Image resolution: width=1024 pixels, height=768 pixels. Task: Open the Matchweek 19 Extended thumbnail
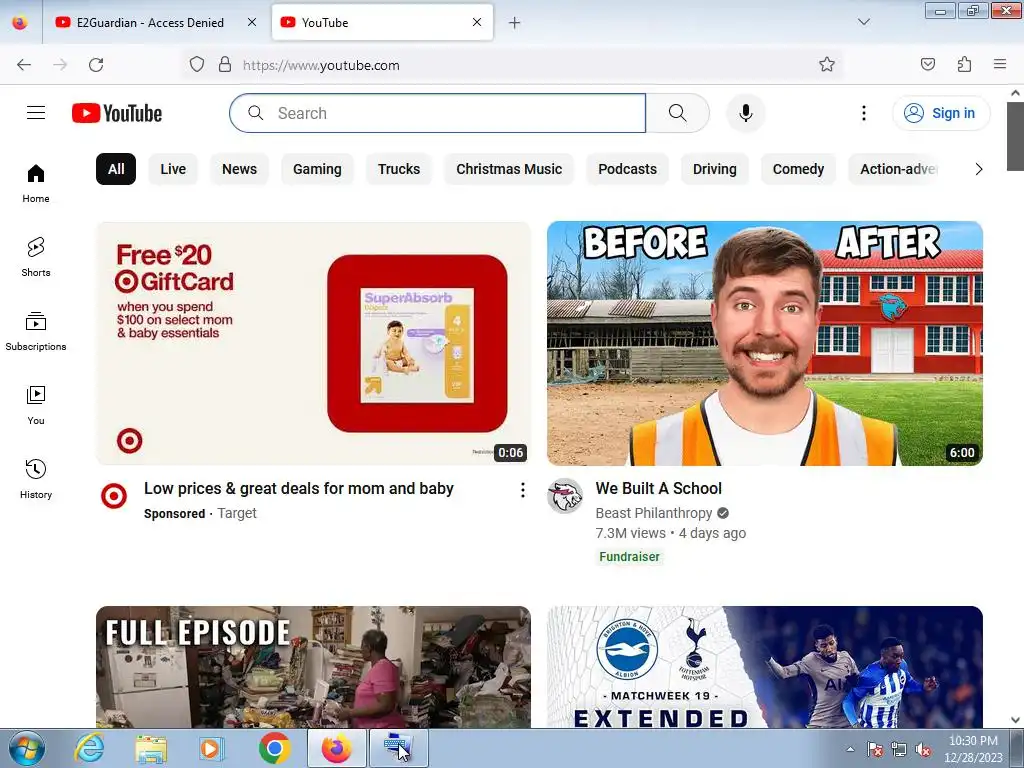coord(765,667)
